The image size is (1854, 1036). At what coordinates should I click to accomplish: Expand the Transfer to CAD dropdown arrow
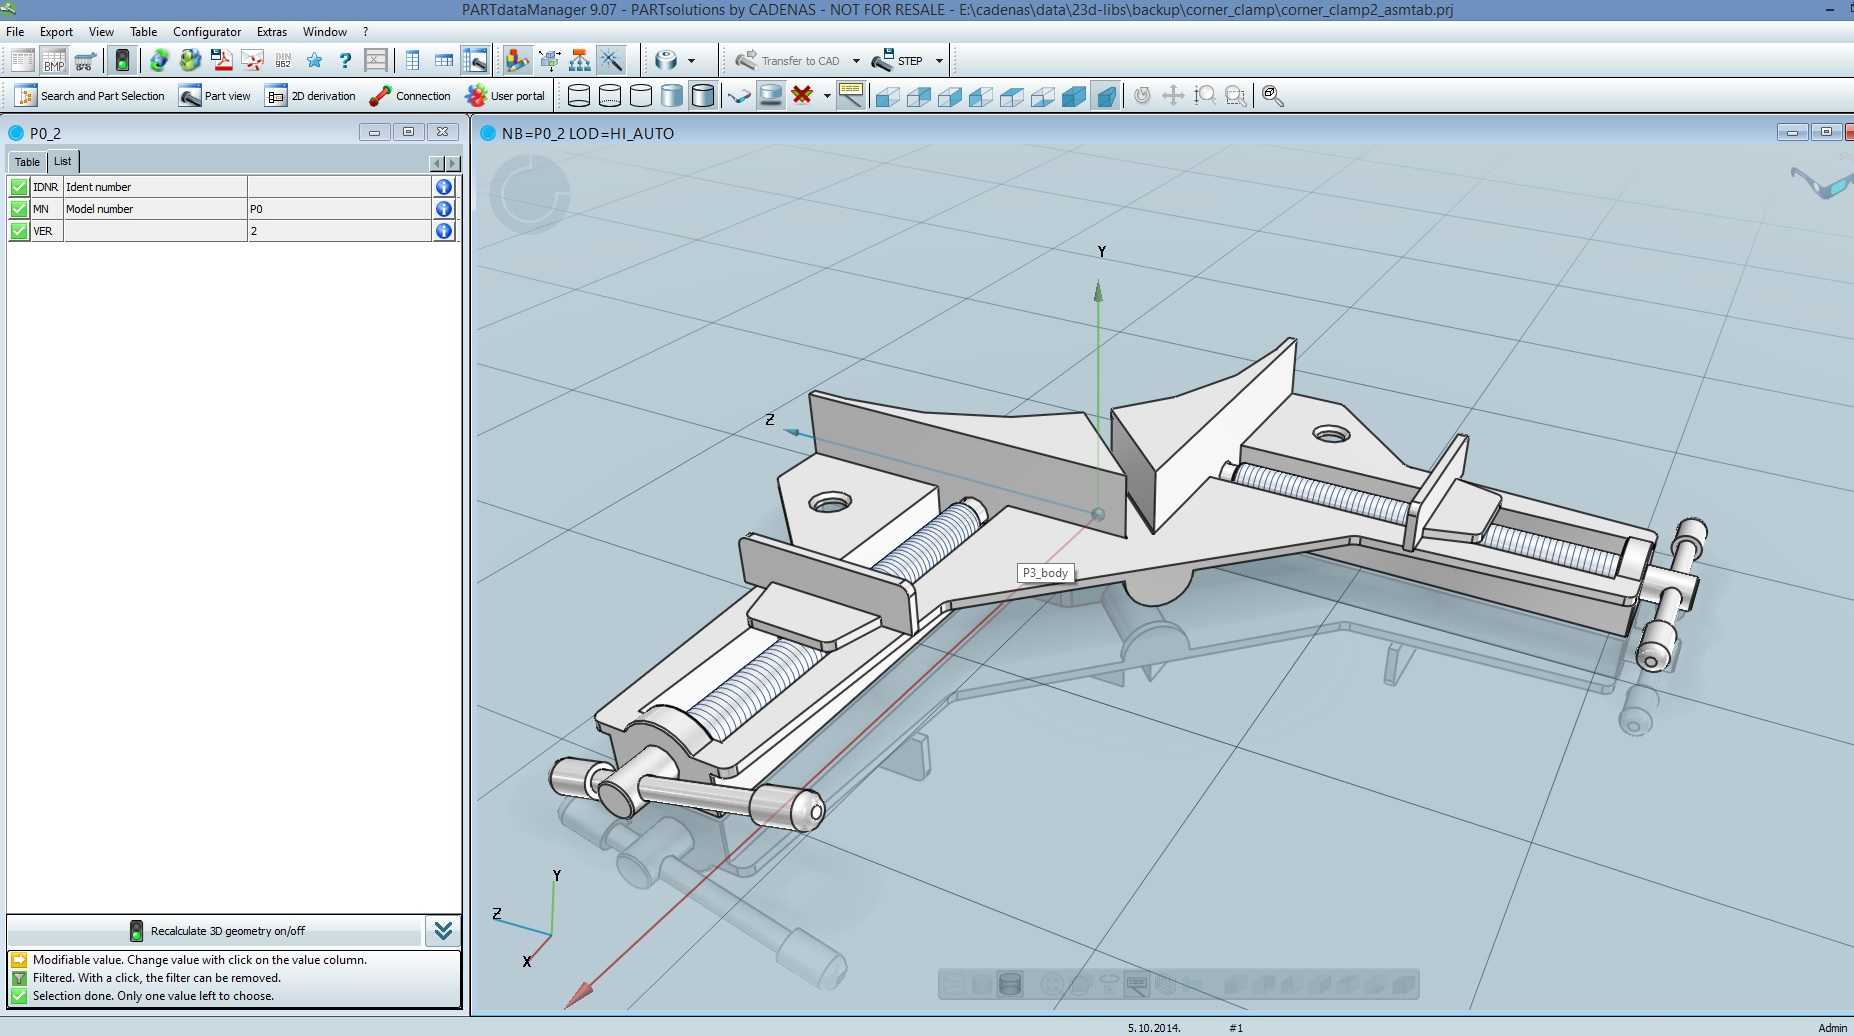856,61
